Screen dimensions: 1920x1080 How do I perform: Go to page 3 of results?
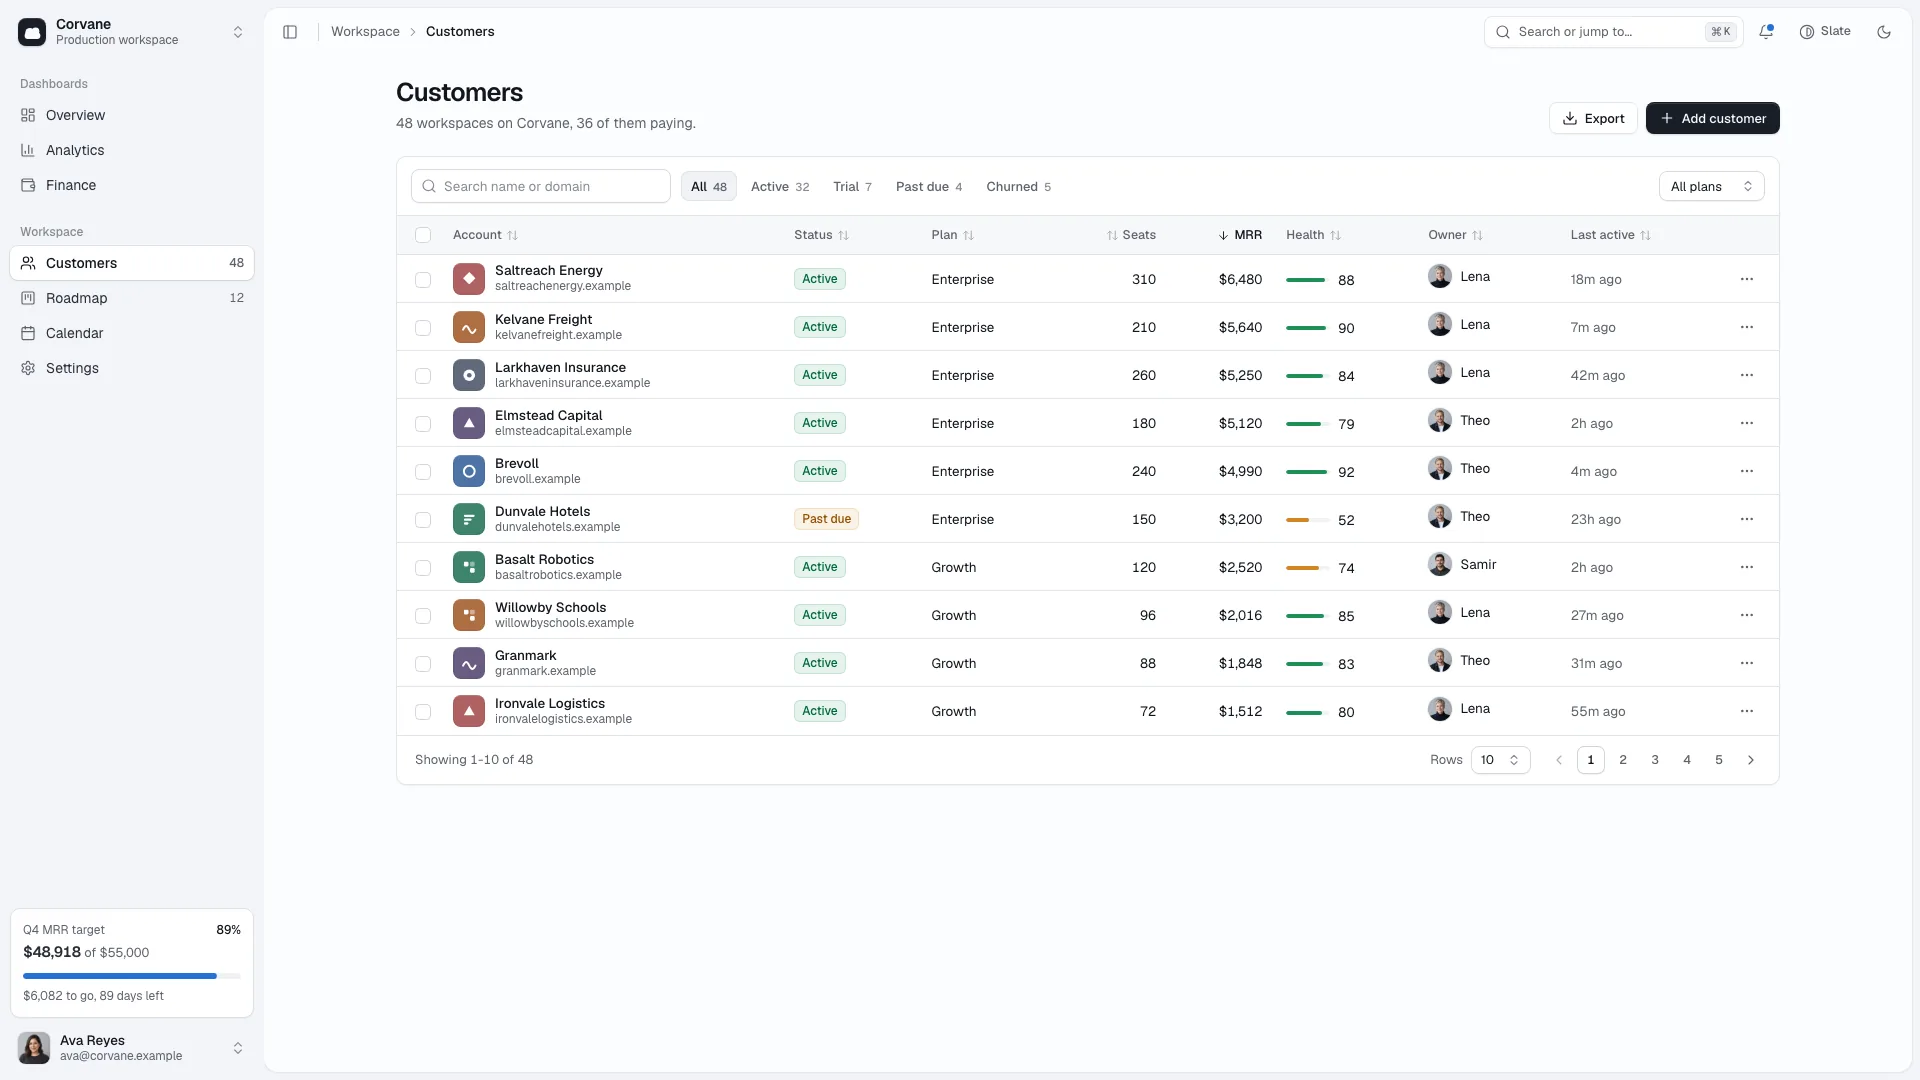point(1655,760)
